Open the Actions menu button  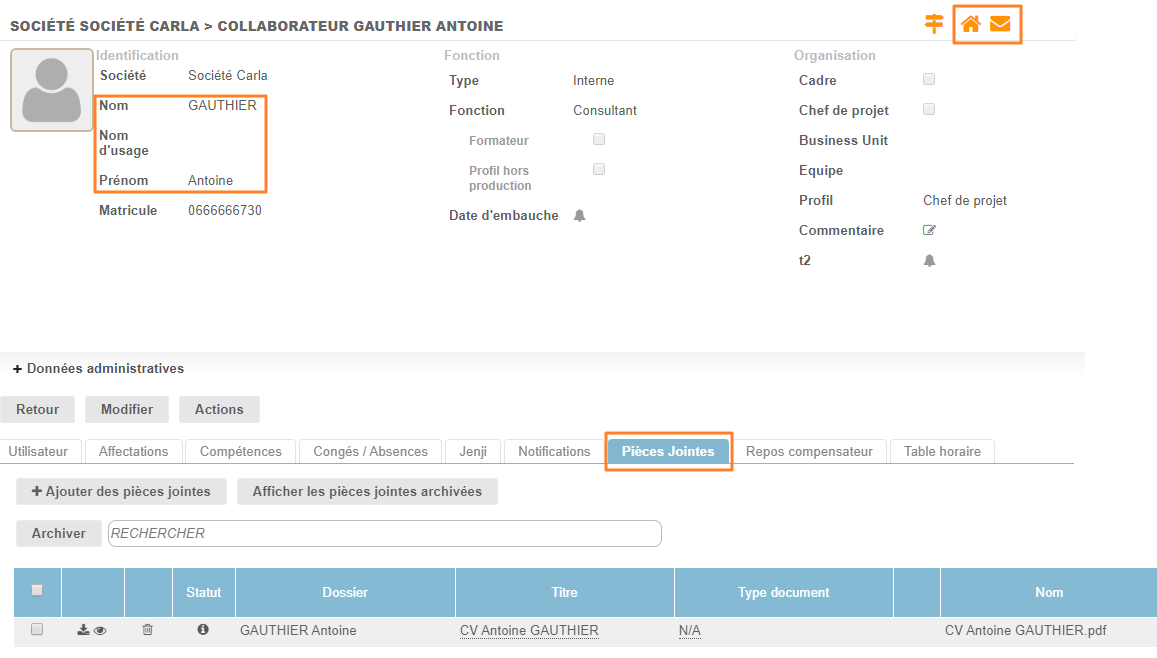coord(219,409)
